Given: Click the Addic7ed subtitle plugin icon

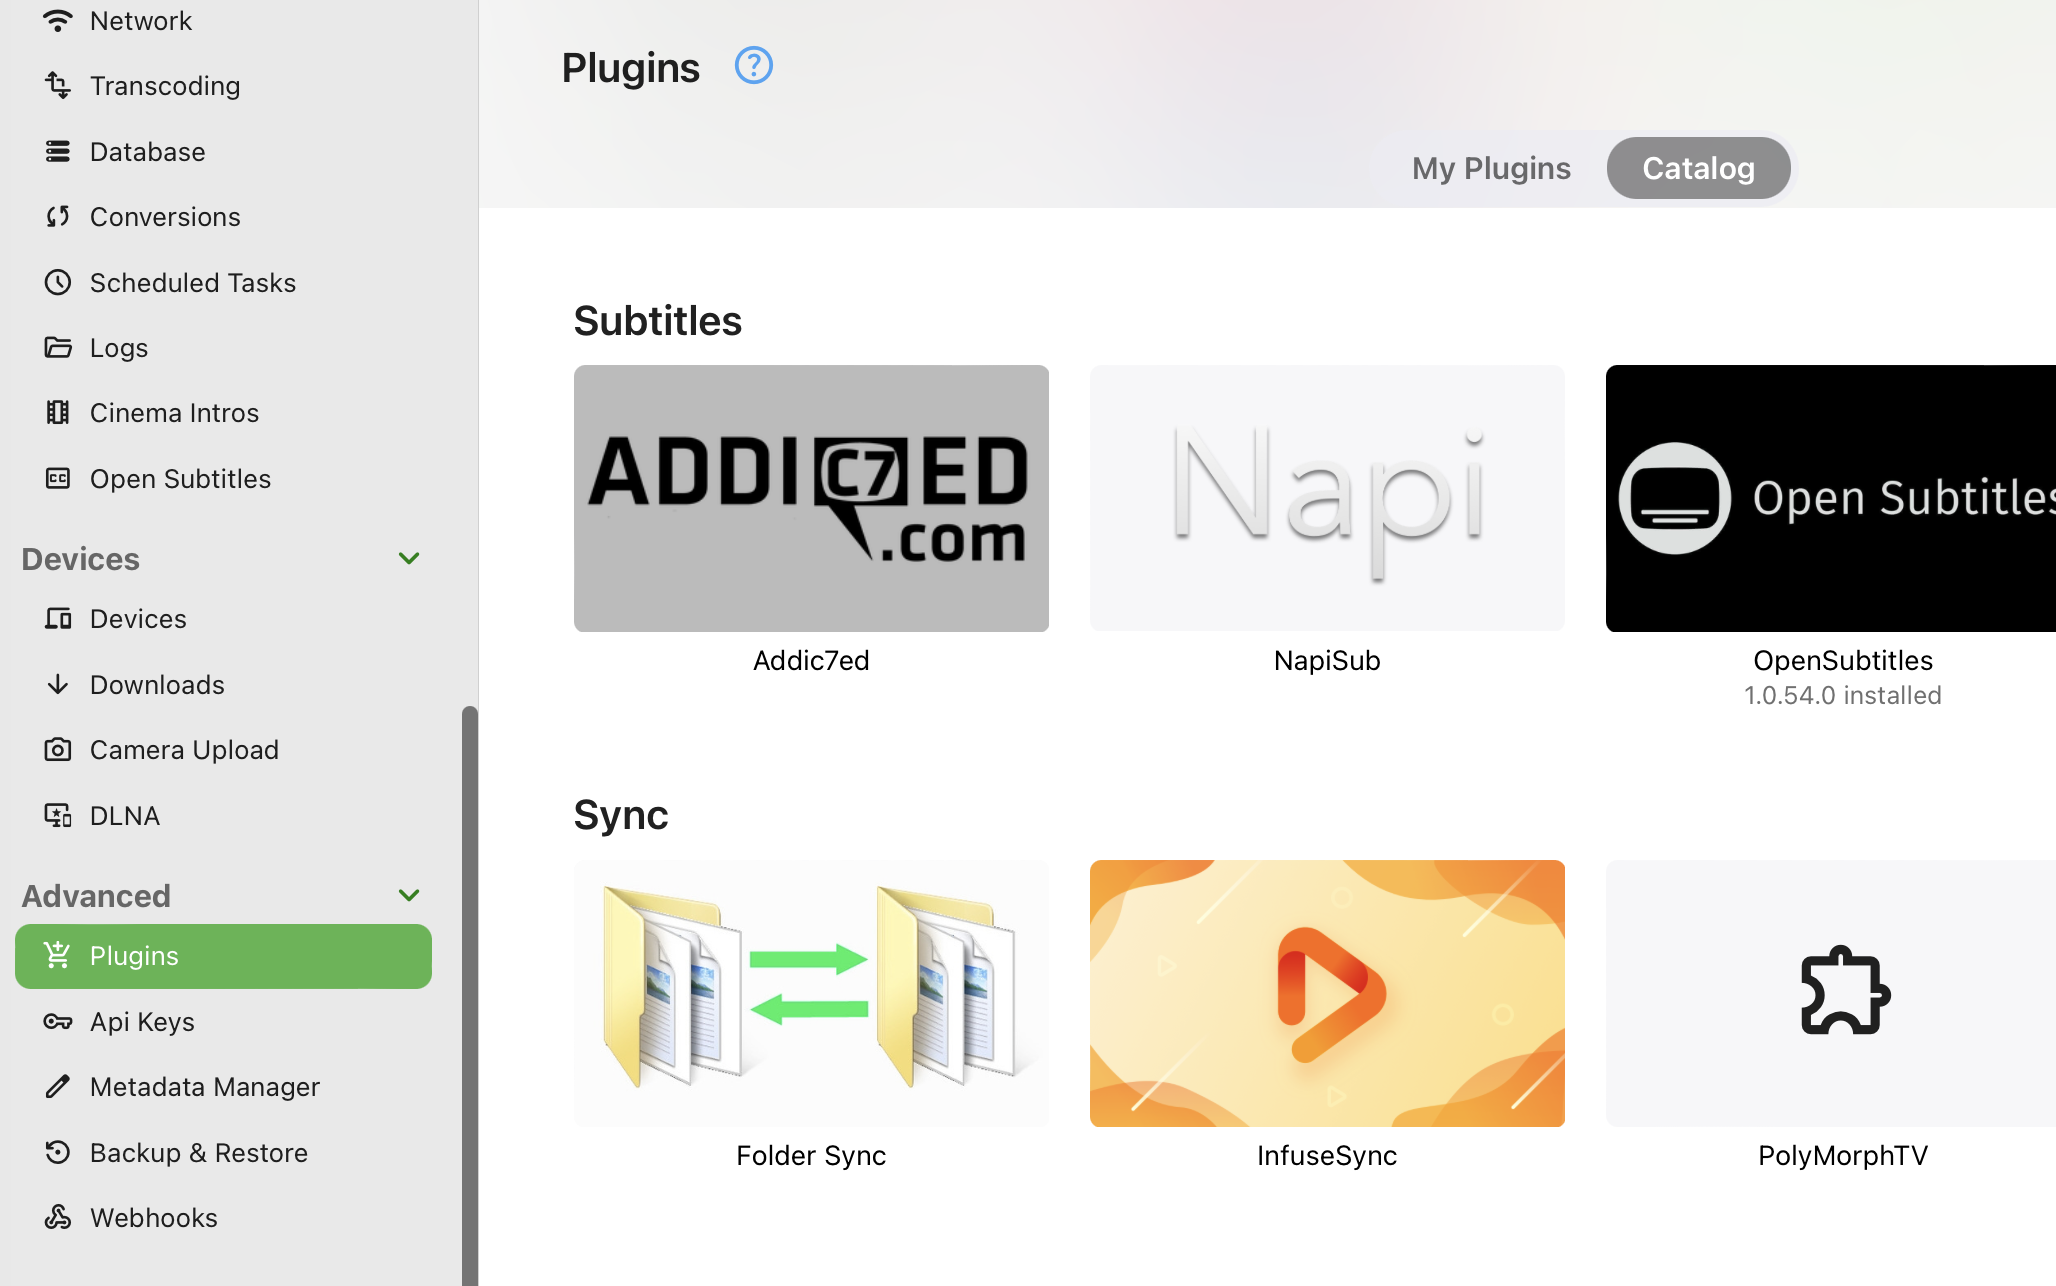Looking at the screenshot, I should pyautogui.click(x=810, y=498).
